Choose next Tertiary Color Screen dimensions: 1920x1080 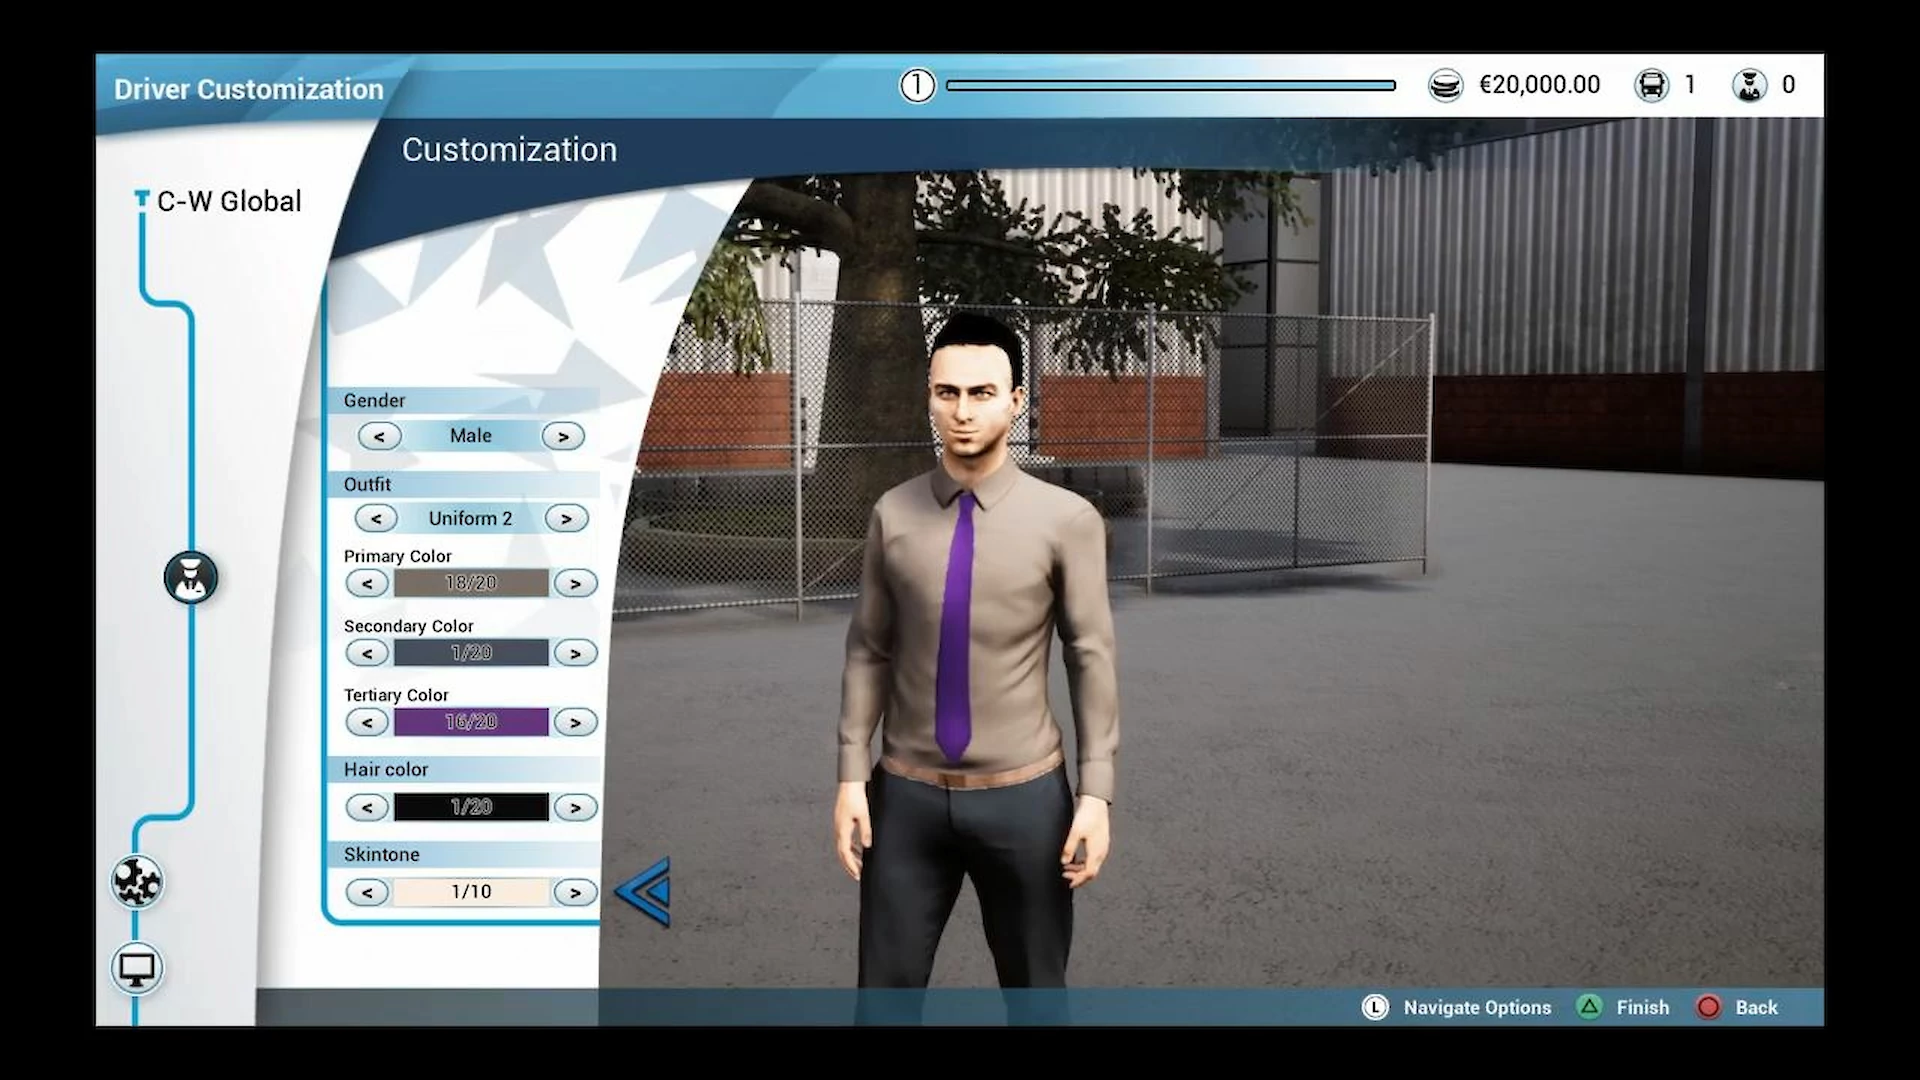click(x=575, y=722)
